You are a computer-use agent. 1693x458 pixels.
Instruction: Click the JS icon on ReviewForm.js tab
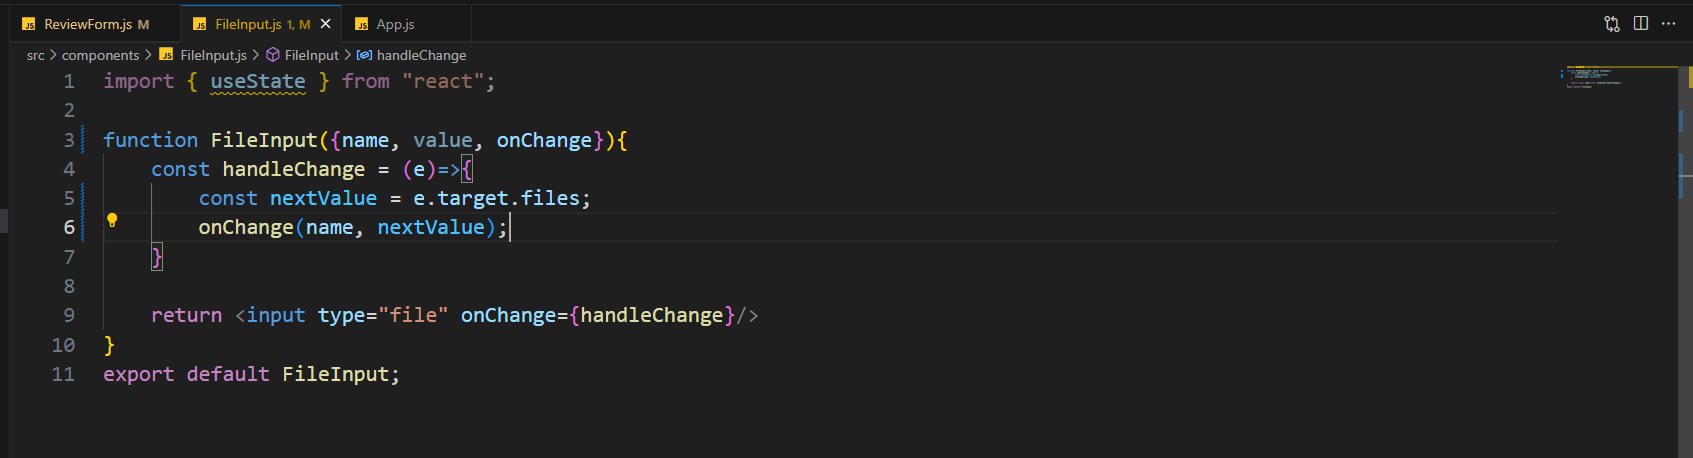(29, 24)
